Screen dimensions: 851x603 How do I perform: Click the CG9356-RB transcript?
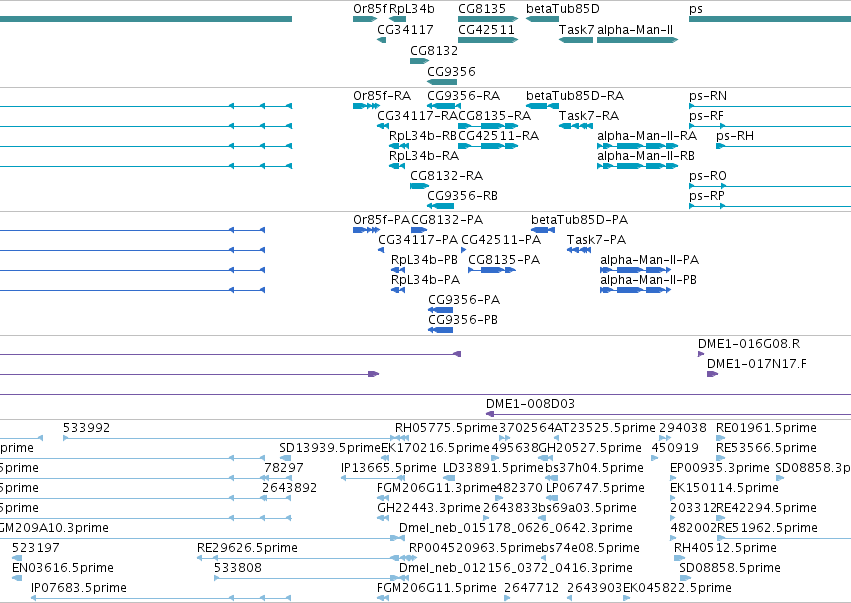click(440, 206)
